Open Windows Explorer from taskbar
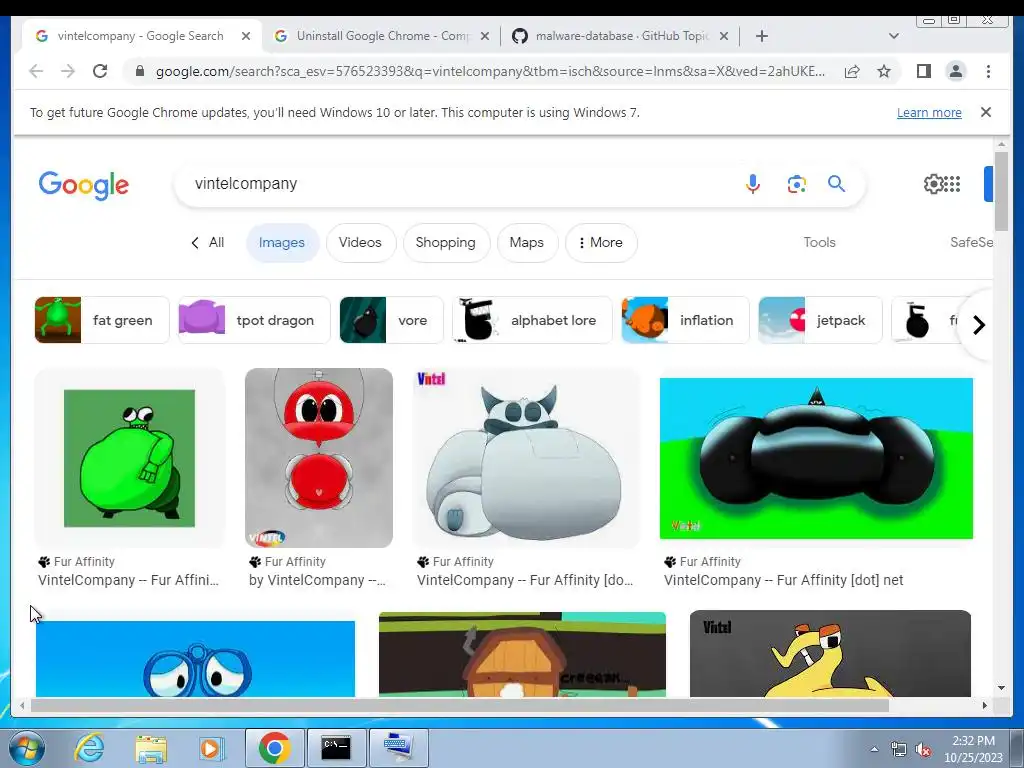 [151, 748]
